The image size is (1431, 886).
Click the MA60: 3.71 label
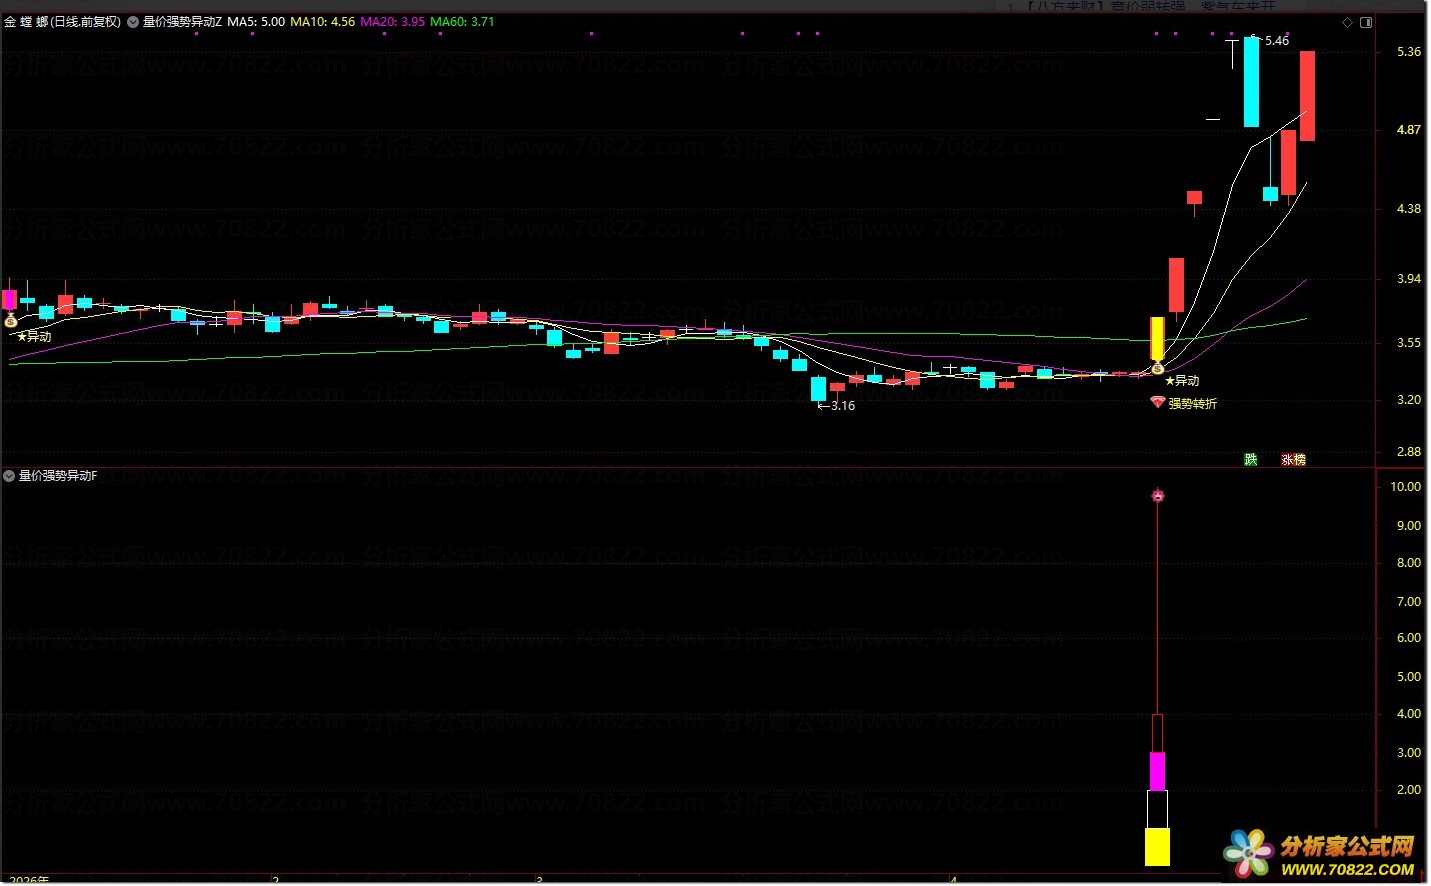click(462, 22)
